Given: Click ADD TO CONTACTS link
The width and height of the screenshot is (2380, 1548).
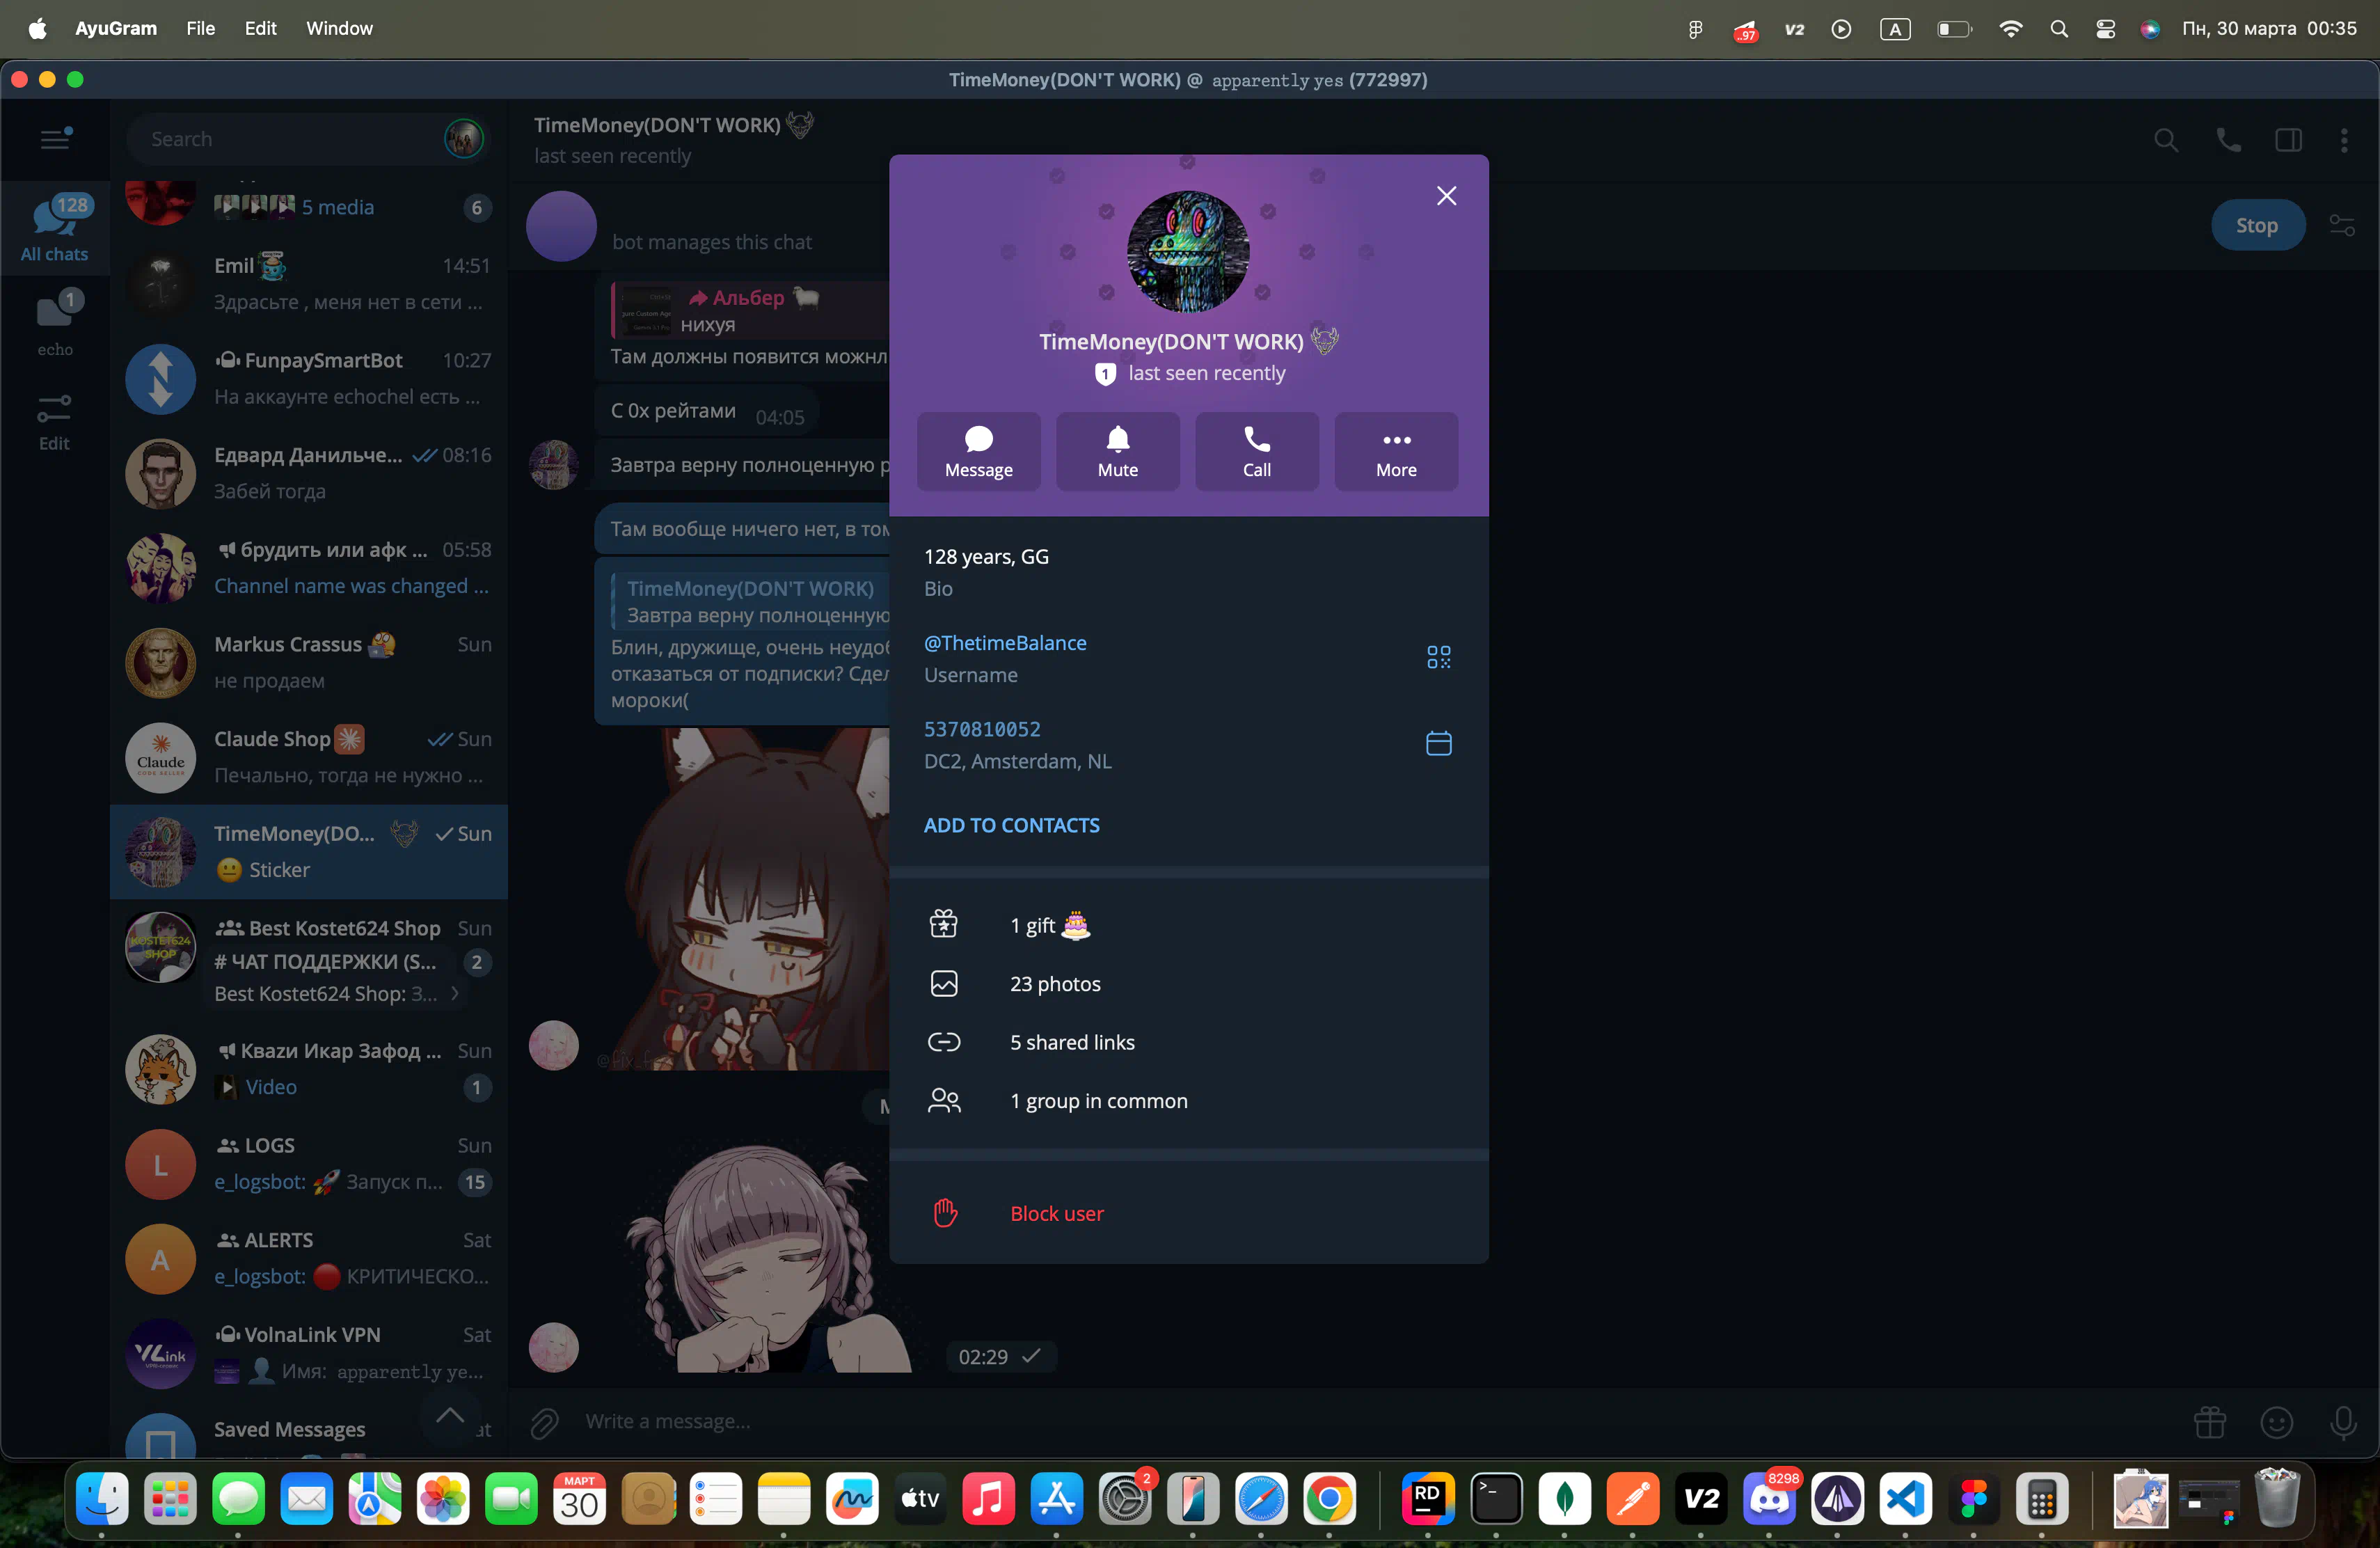Looking at the screenshot, I should 1011,825.
